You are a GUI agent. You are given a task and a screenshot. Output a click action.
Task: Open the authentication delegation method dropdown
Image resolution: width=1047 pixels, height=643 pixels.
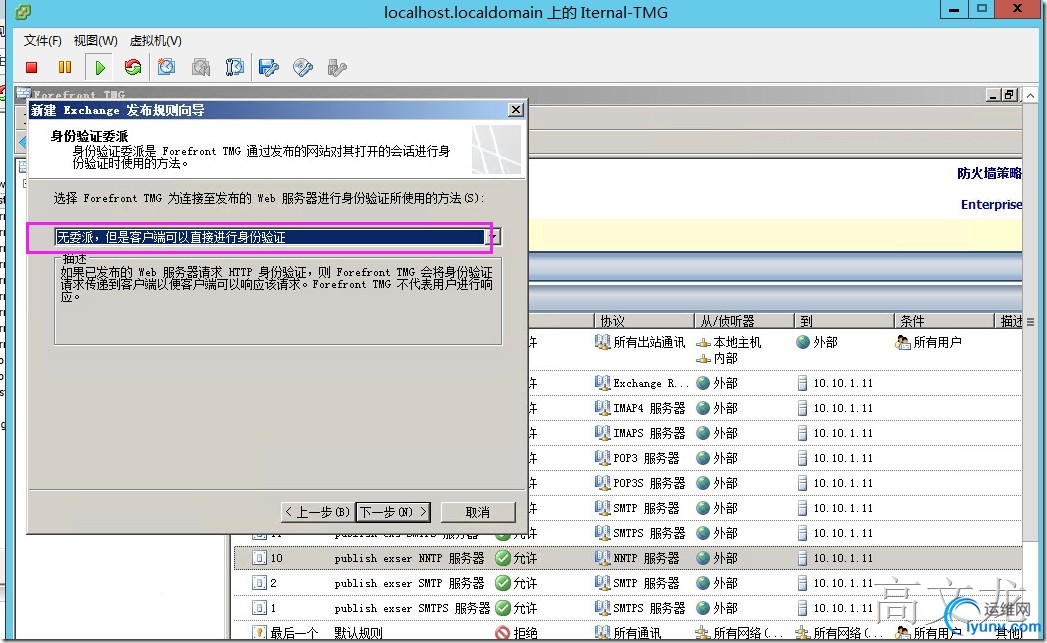coord(493,237)
